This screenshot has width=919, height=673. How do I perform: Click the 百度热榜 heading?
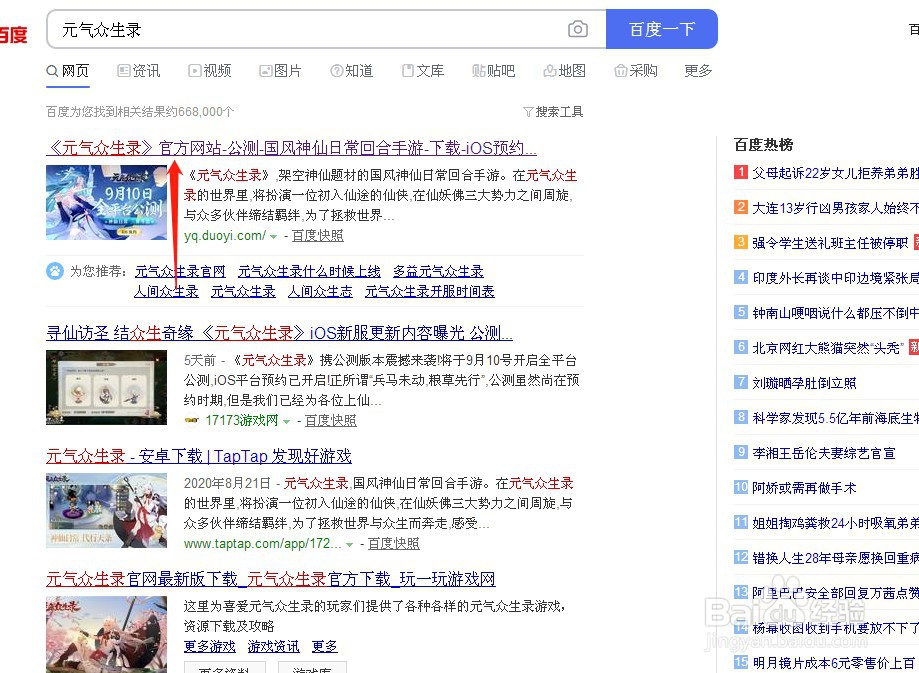point(764,145)
